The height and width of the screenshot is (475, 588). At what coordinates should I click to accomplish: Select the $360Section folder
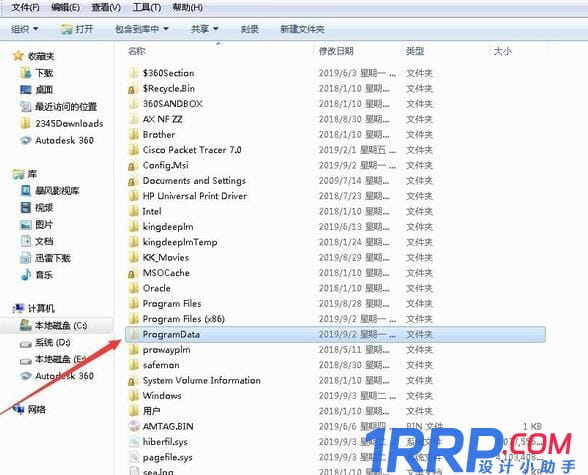click(x=168, y=73)
